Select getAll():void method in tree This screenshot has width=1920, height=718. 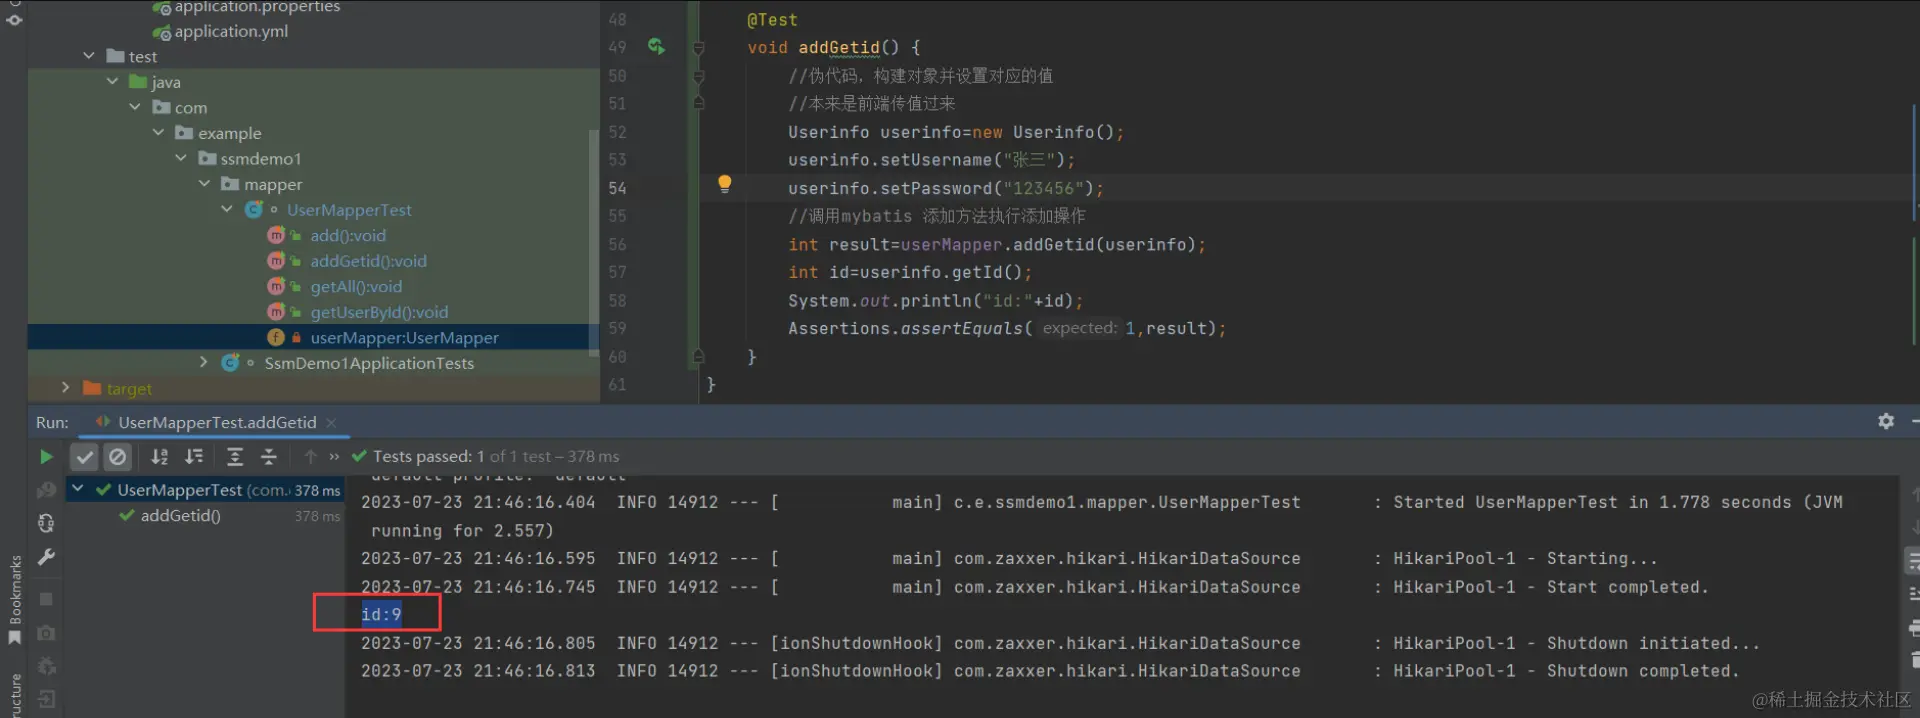[356, 286]
